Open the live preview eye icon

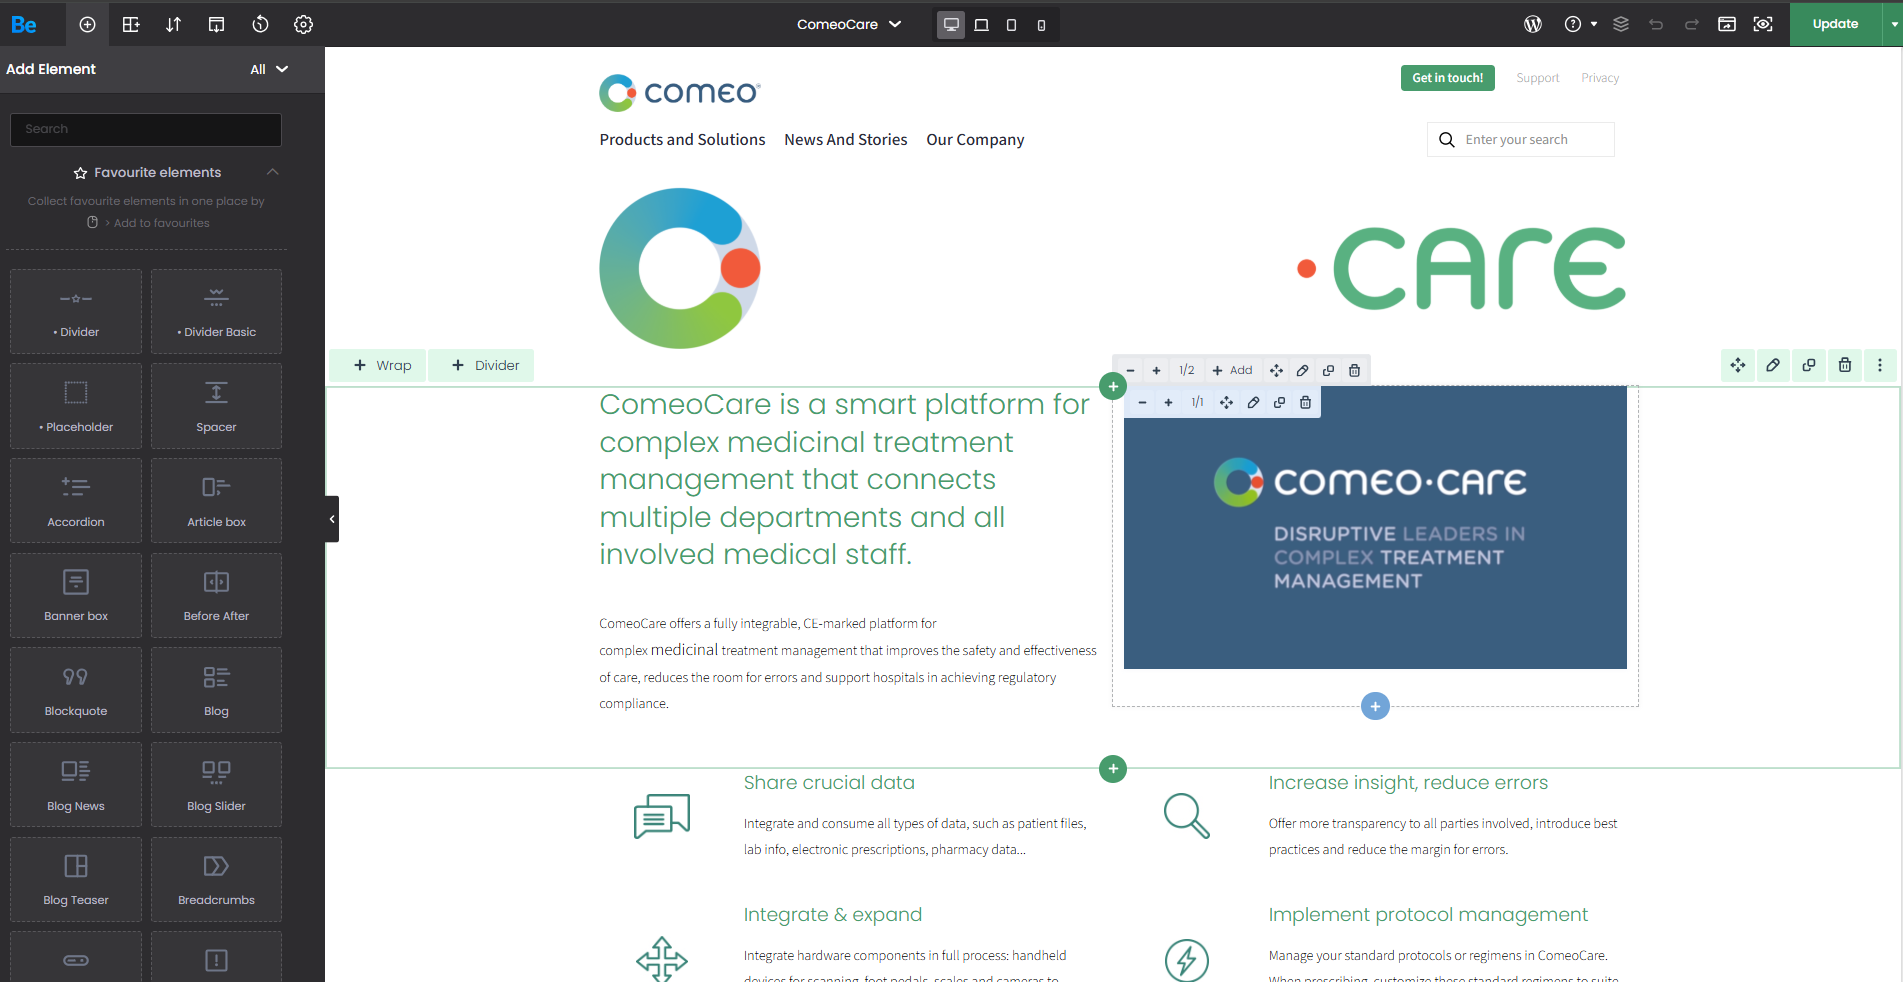pyautogui.click(x=1763, y=24)
